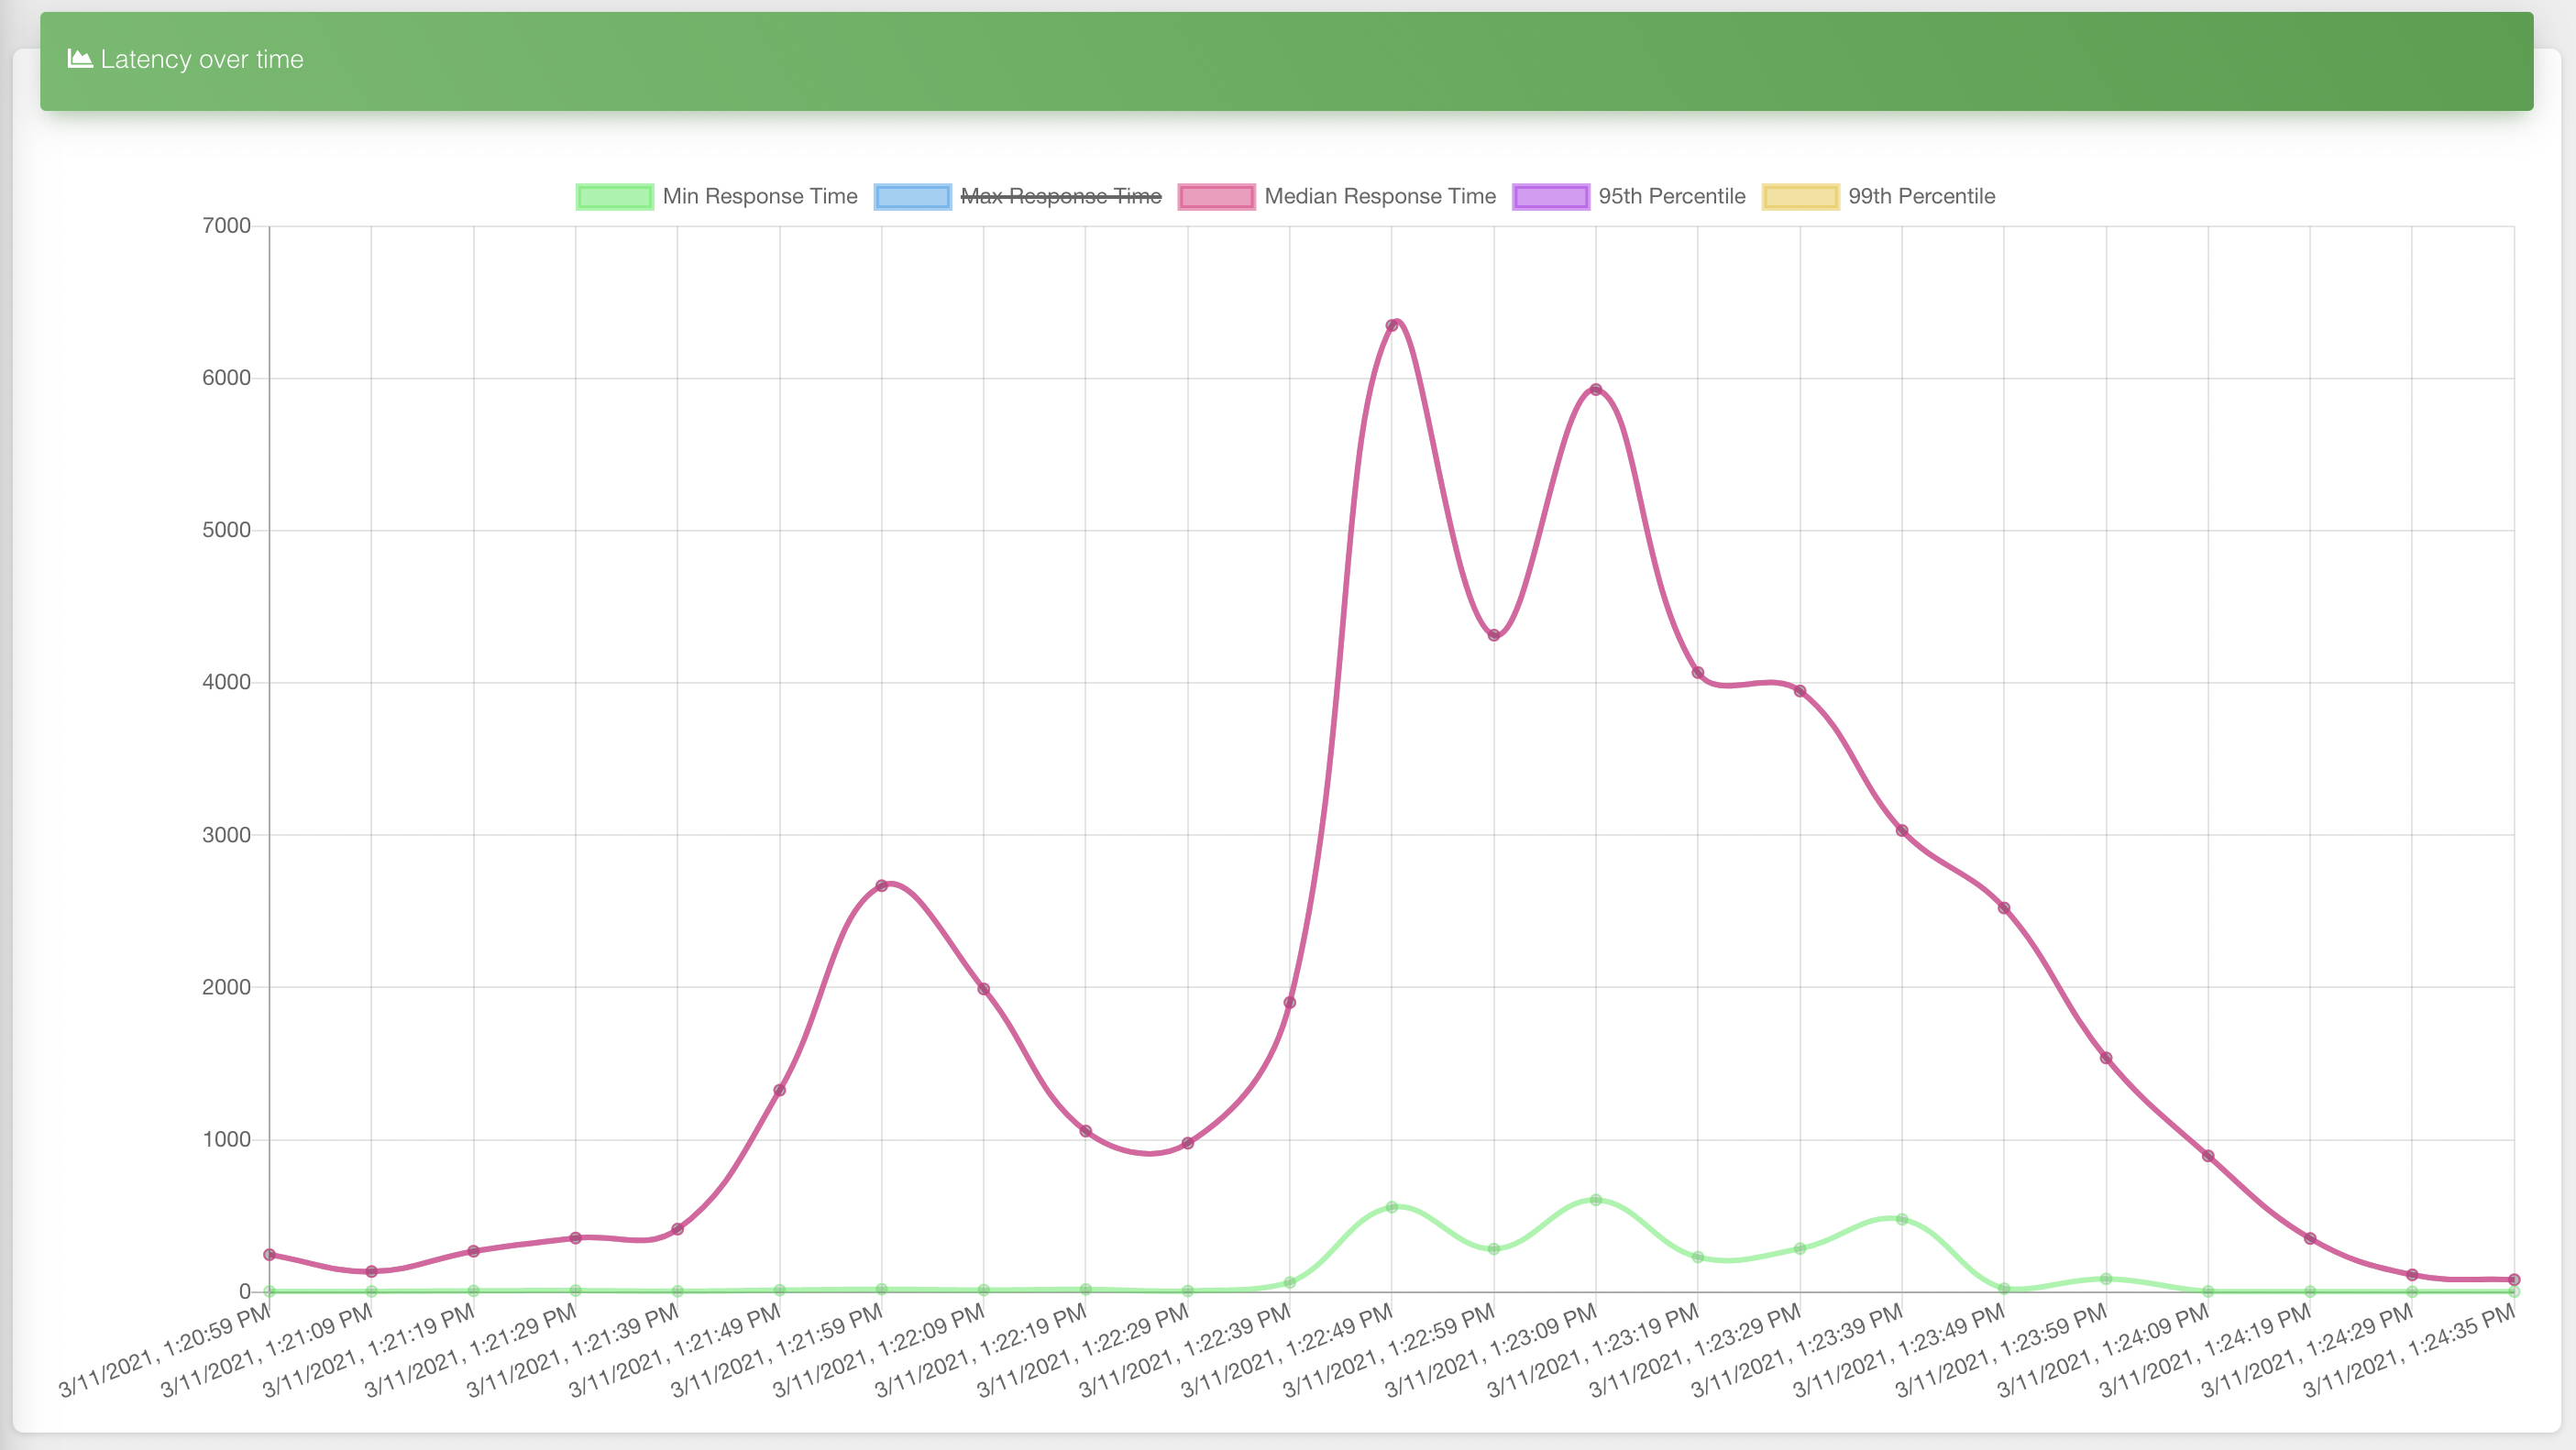Click green min point at 1:23:39 PM
The image size is (2576, 1450).
tap(1902, 1219)
